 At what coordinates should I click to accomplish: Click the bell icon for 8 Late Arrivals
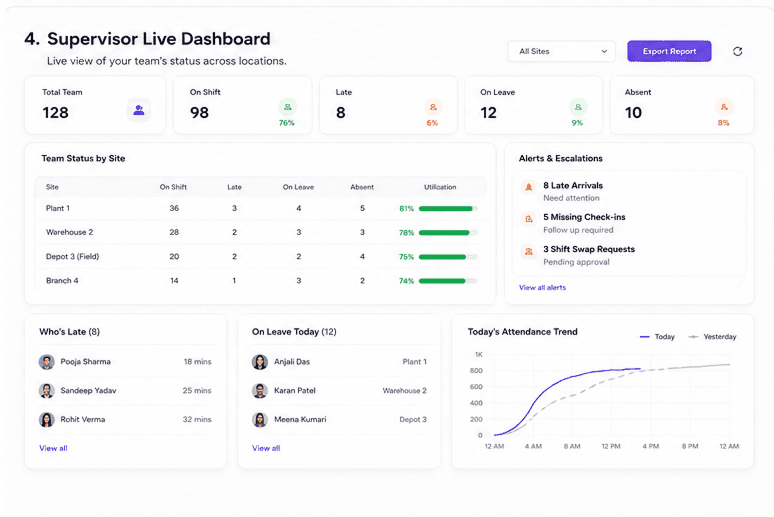pyautogui.click(x=529, y=187)
